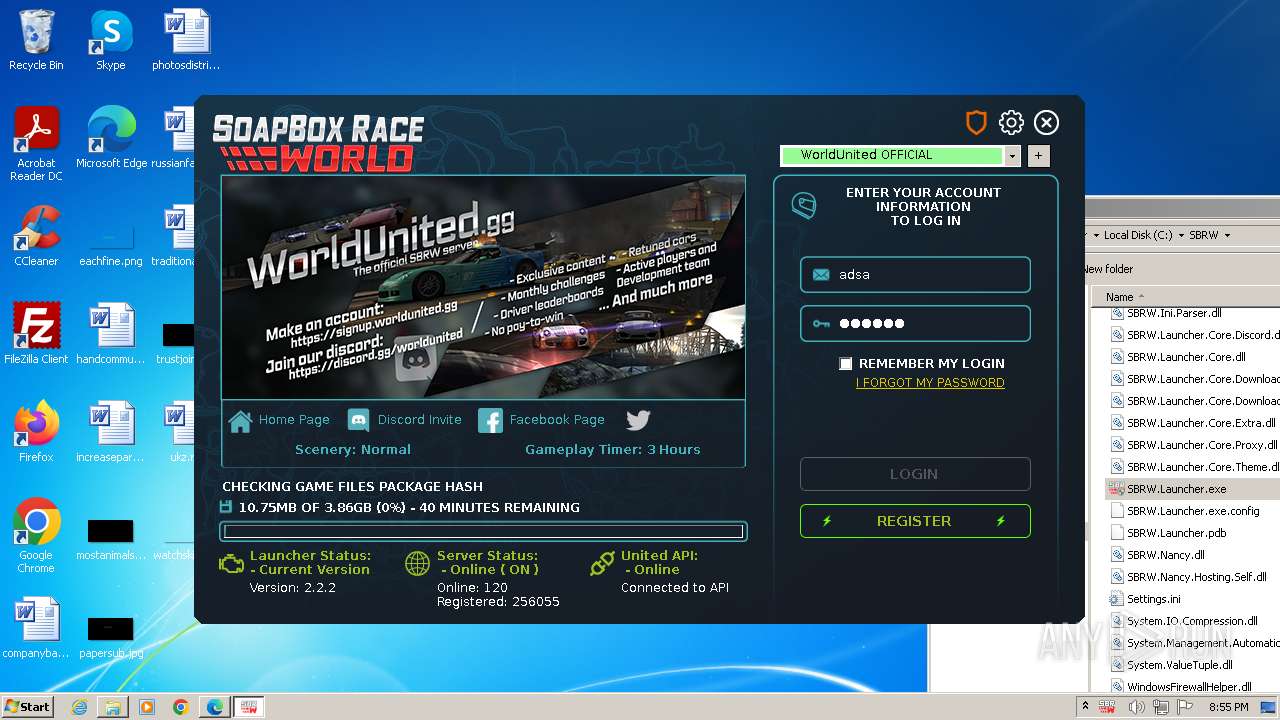Image resolution: width=1280 pixels, height=720 pixels.
Task: Select the increasepar Word document icon
Action: click(x=111, y=432)
